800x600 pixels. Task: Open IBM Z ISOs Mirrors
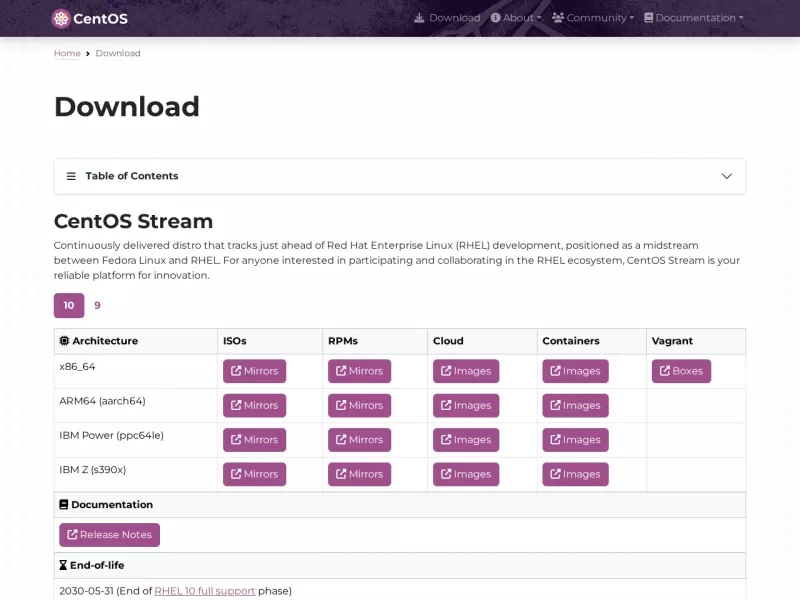point(254,474)
